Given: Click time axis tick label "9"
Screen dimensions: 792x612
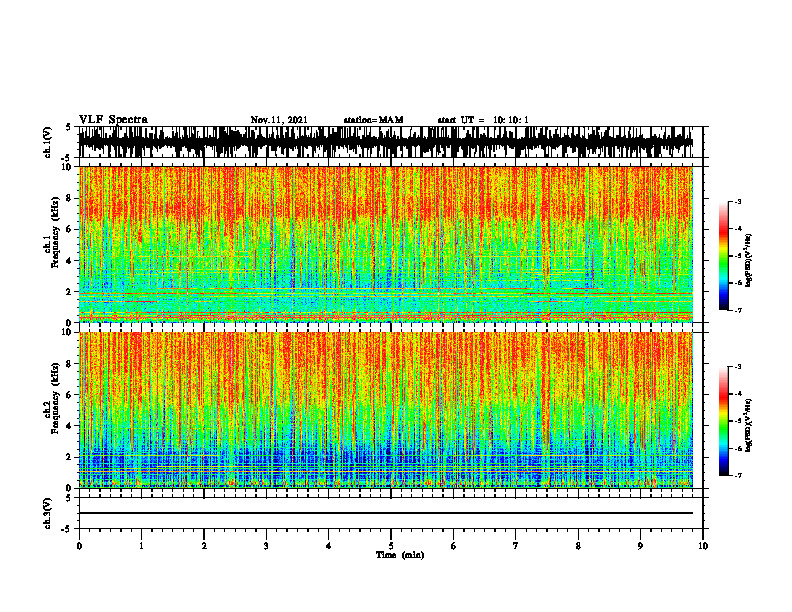Looking at the screenshot, I should pos(640,546).
